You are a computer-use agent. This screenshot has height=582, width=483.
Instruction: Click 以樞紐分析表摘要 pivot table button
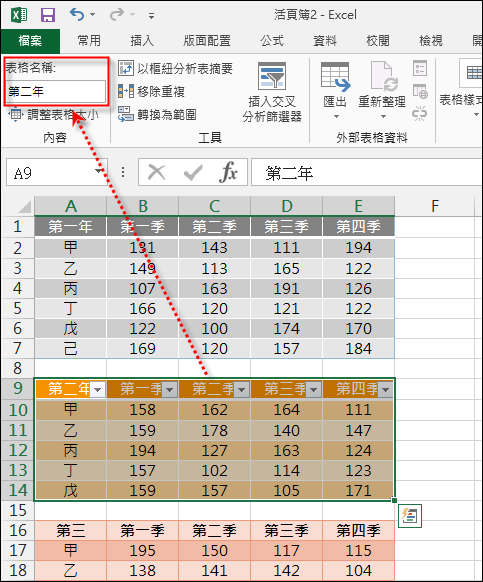click(175, 68)
